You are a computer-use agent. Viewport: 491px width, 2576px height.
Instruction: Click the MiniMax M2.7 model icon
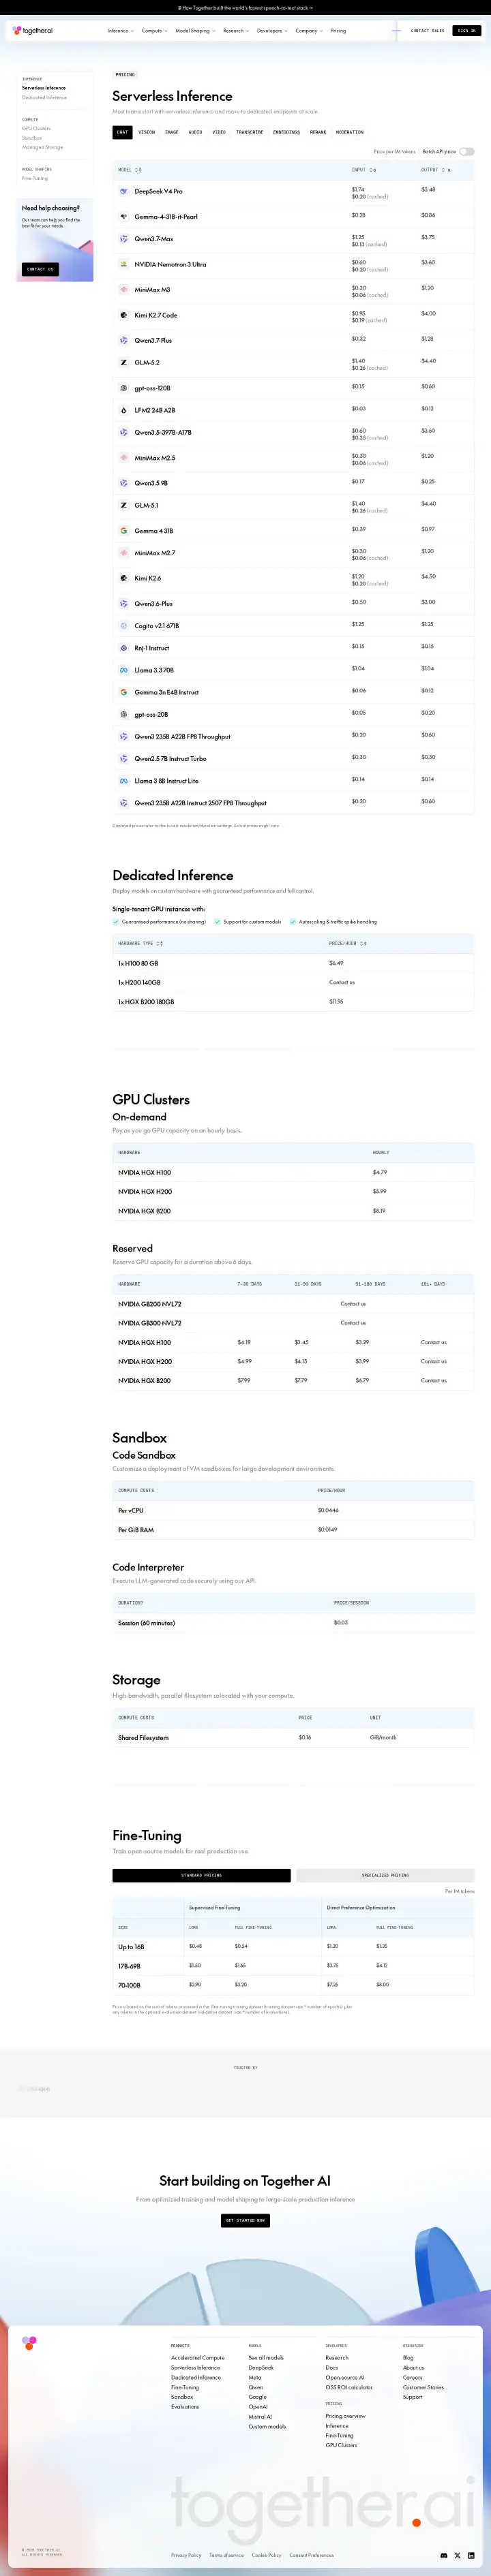(x=124, y=553)
